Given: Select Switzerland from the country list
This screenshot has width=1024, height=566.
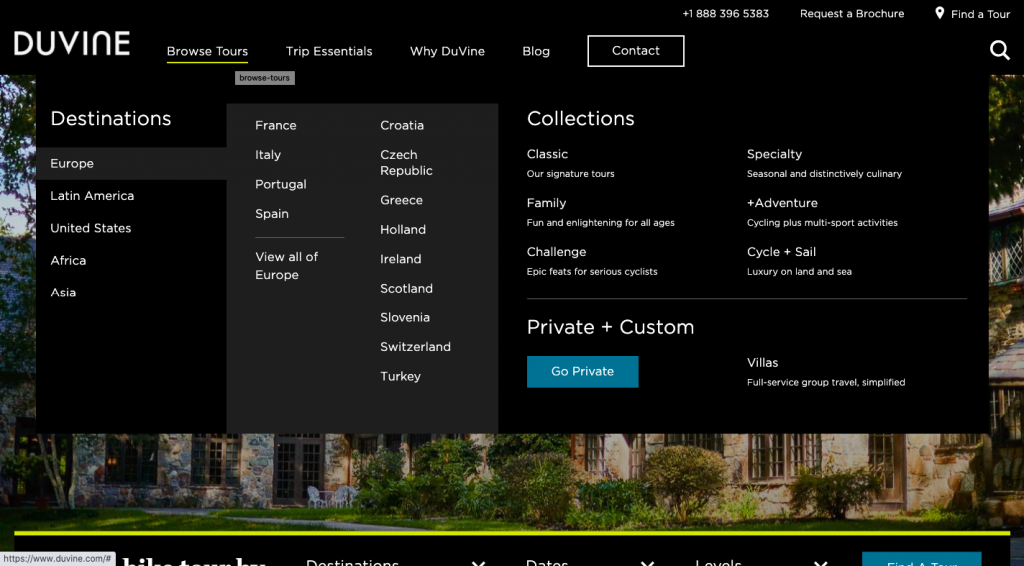Looking at the screenshot, I should [415, 347].
